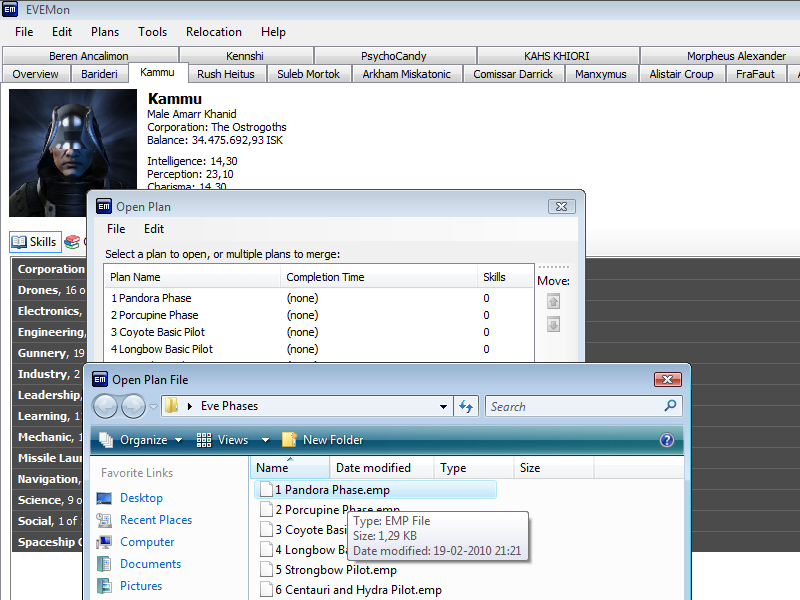Switch to the Arkham Miskatonic tab

pyautogui.click(x=407, y=74)
